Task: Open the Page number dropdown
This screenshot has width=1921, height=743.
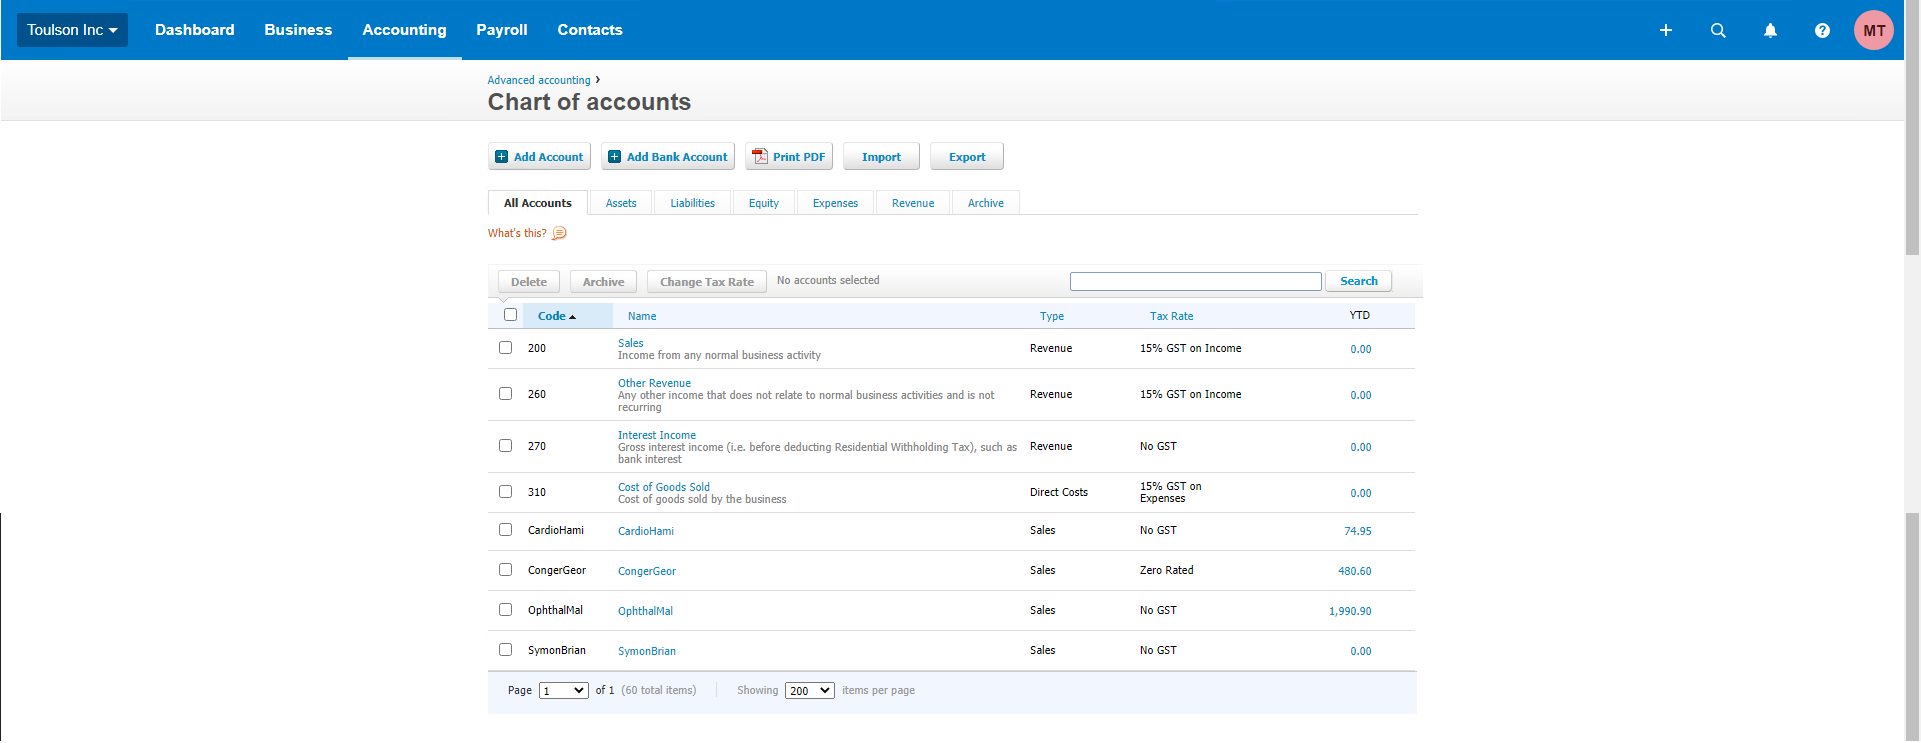Action: (564, 691)
